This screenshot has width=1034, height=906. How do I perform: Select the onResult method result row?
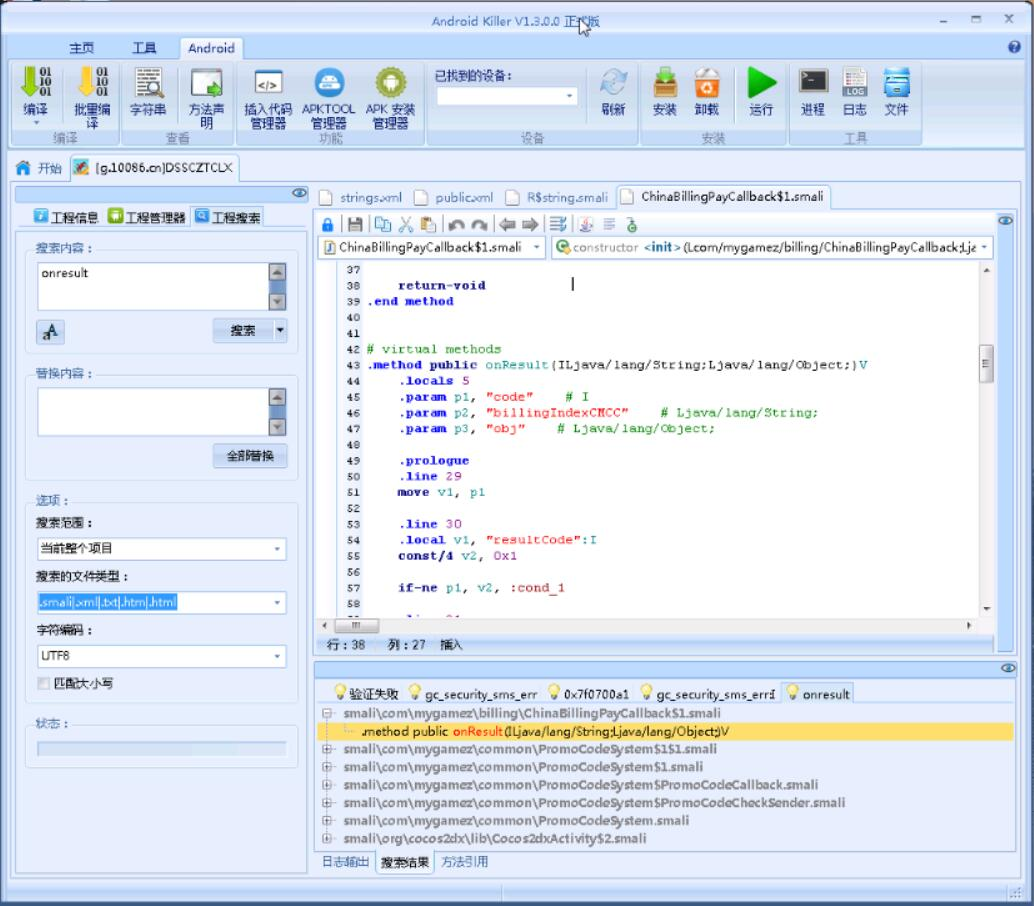(x=665, y=731)
